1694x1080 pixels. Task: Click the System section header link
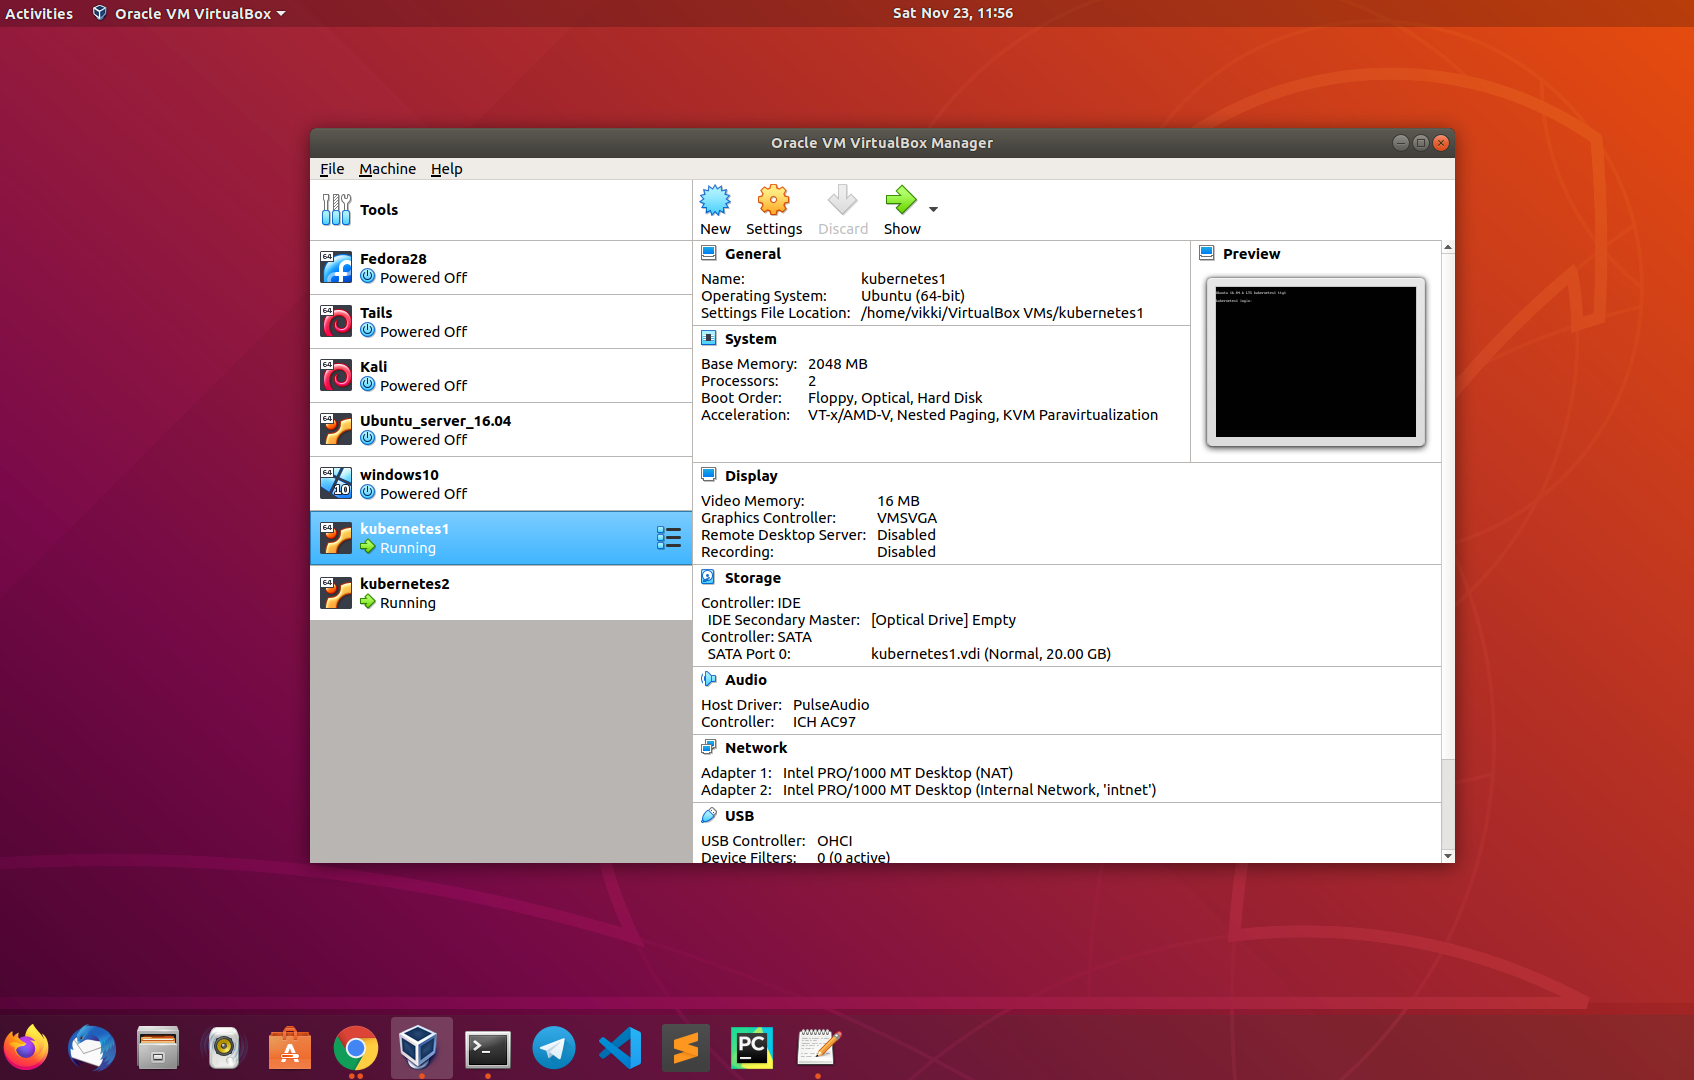pyautogui.click(x=750, y=339)
